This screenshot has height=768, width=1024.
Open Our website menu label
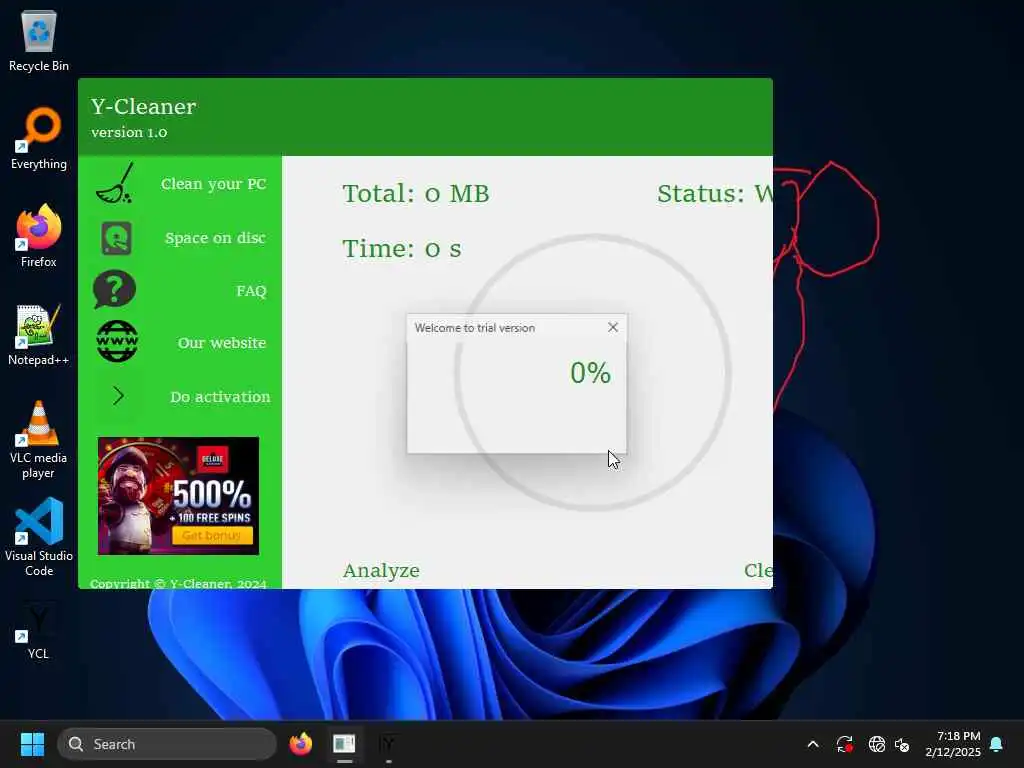coord(222,343)
